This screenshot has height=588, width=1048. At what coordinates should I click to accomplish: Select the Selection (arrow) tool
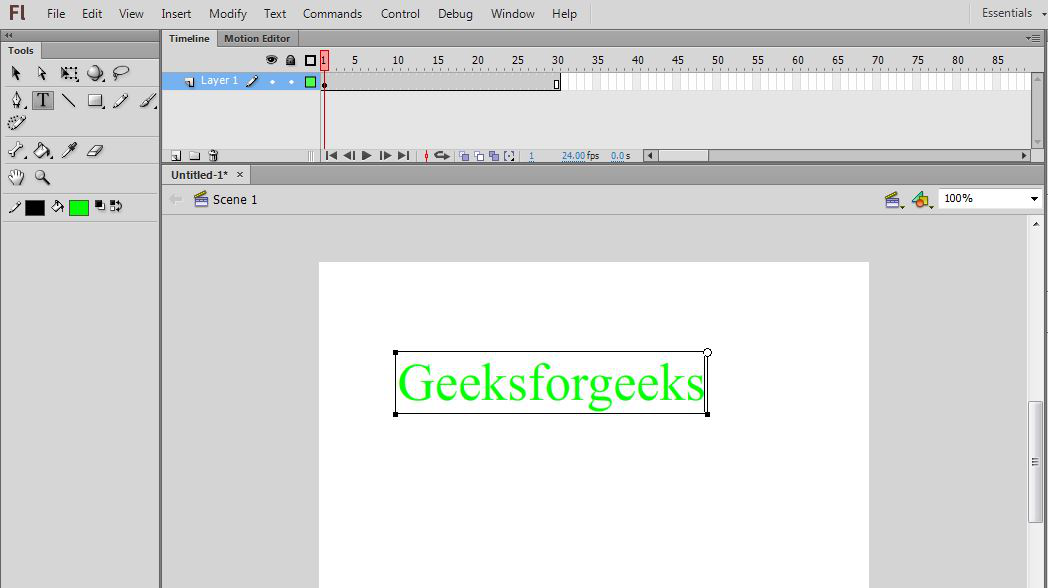click(x=16, y=73)
